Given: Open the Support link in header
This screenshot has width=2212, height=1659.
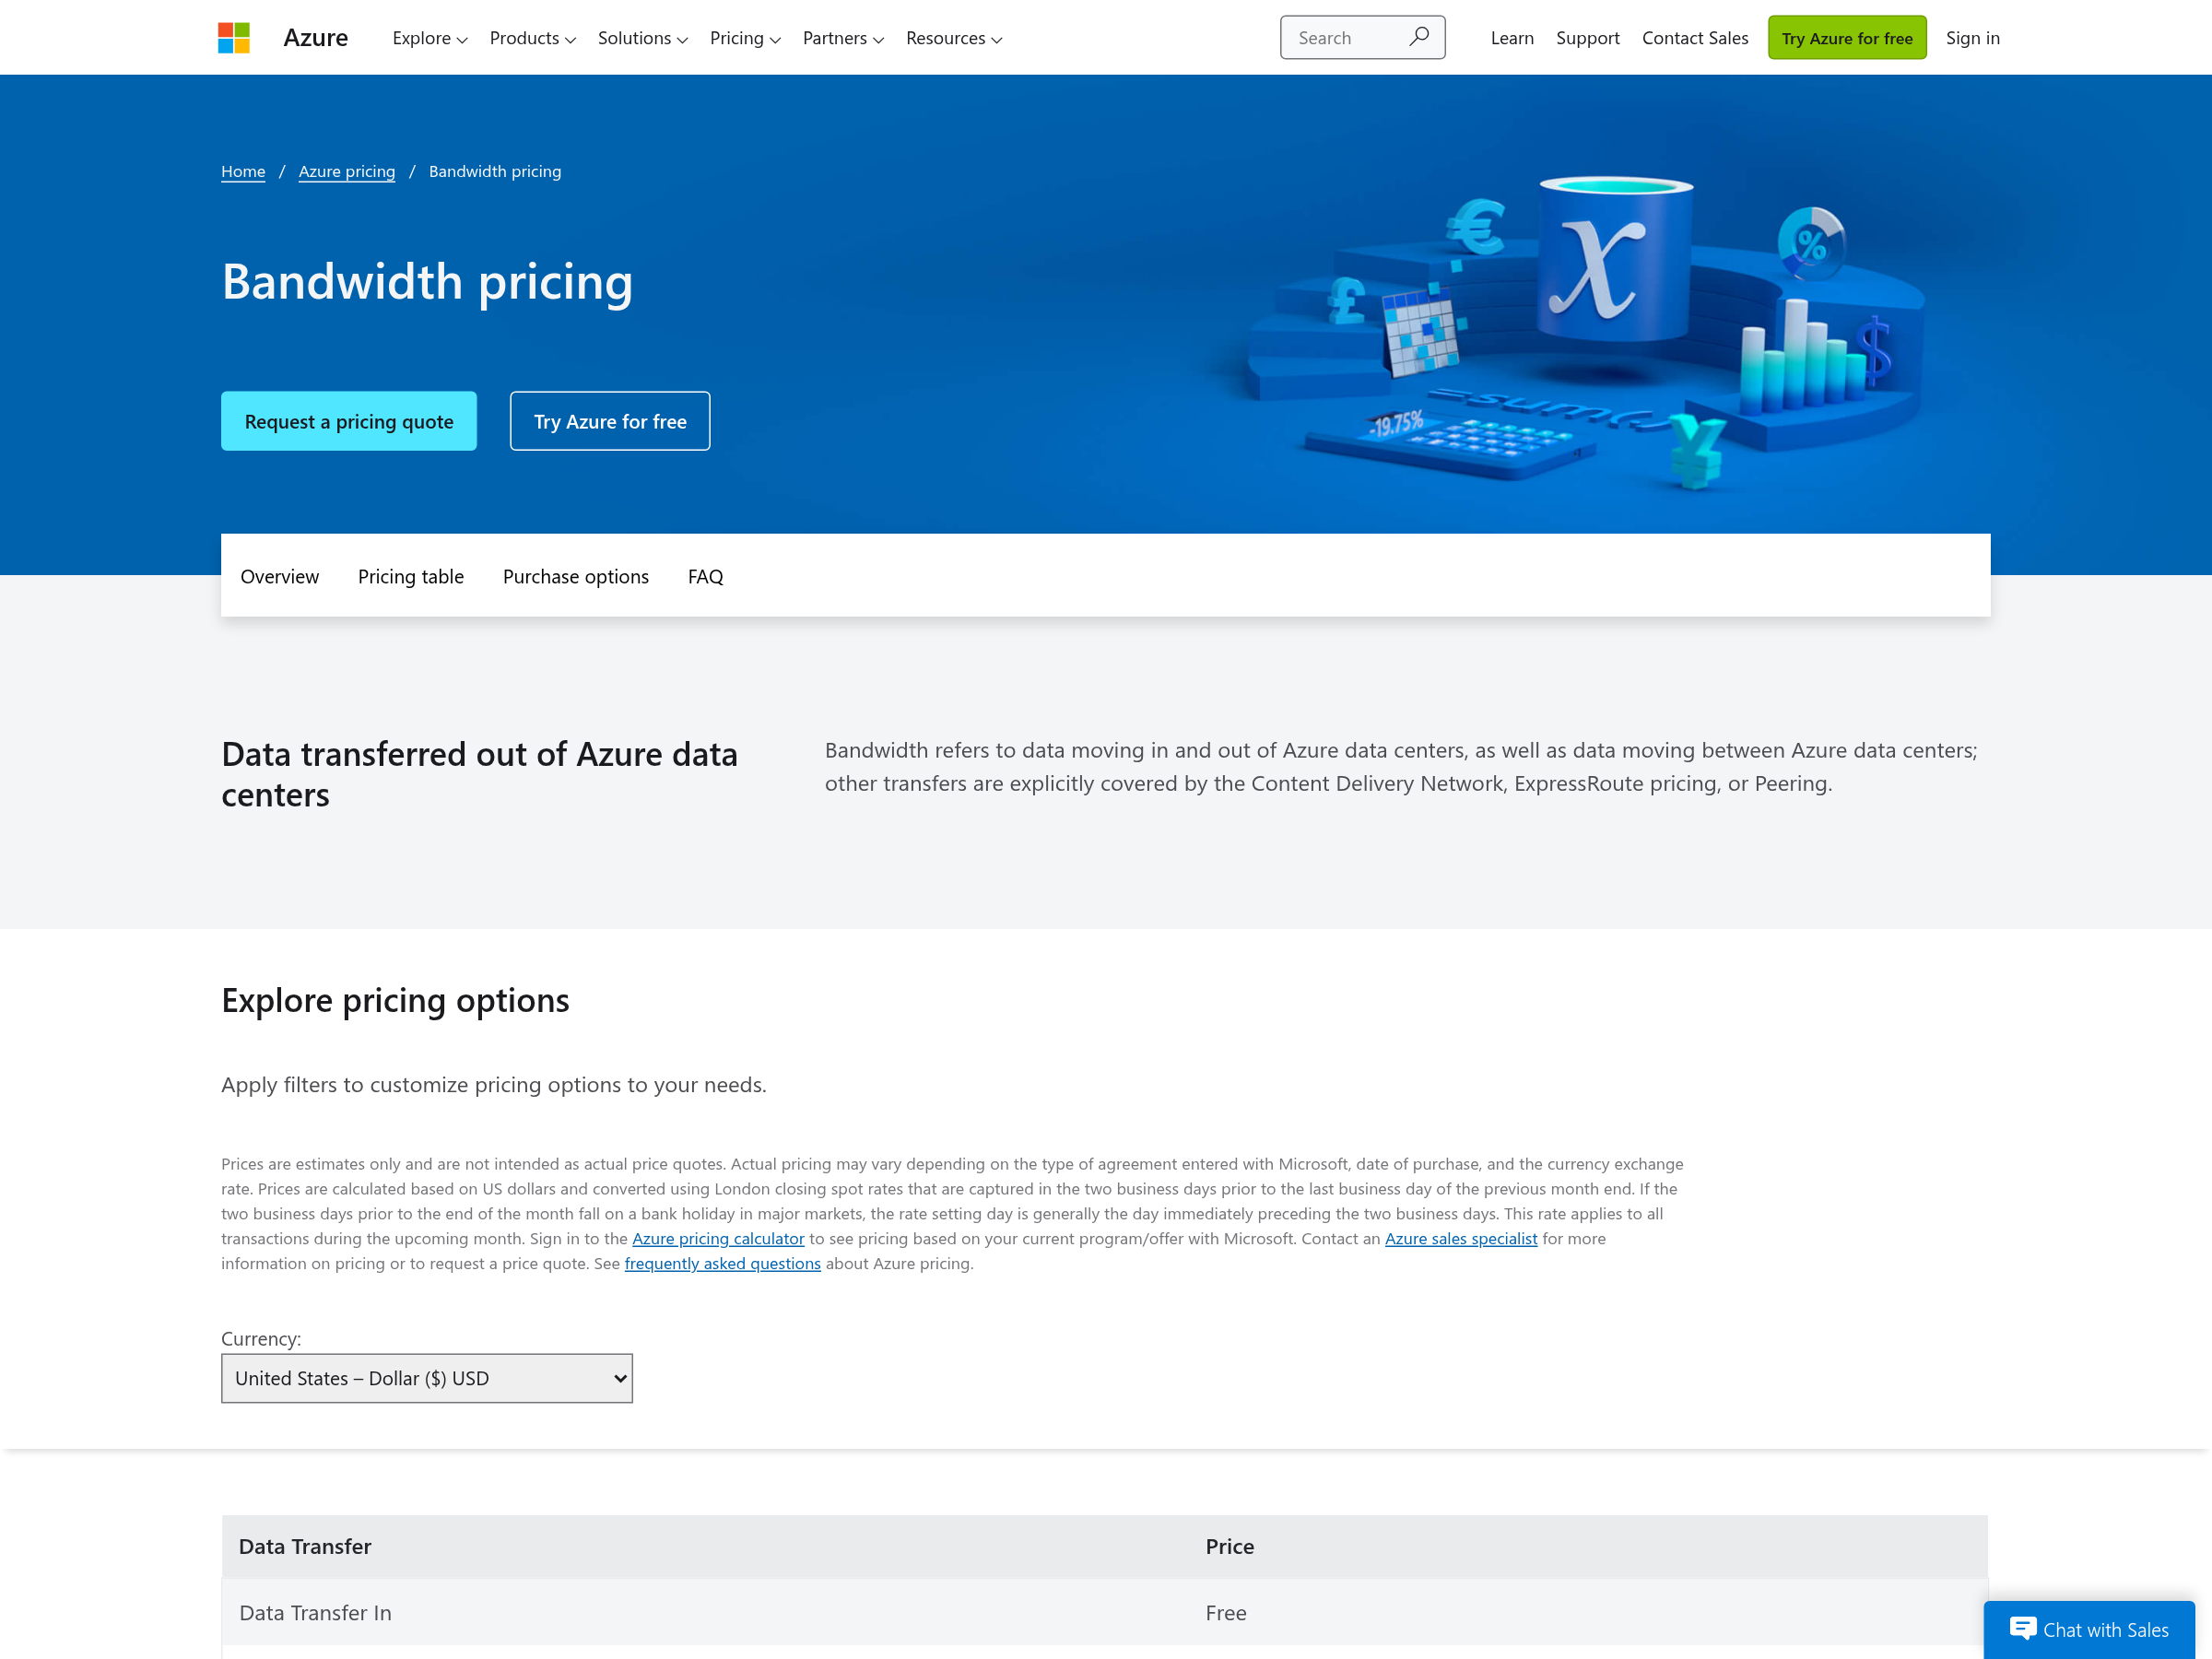Looking at the screenshot, I should (x=1587, y=38).
